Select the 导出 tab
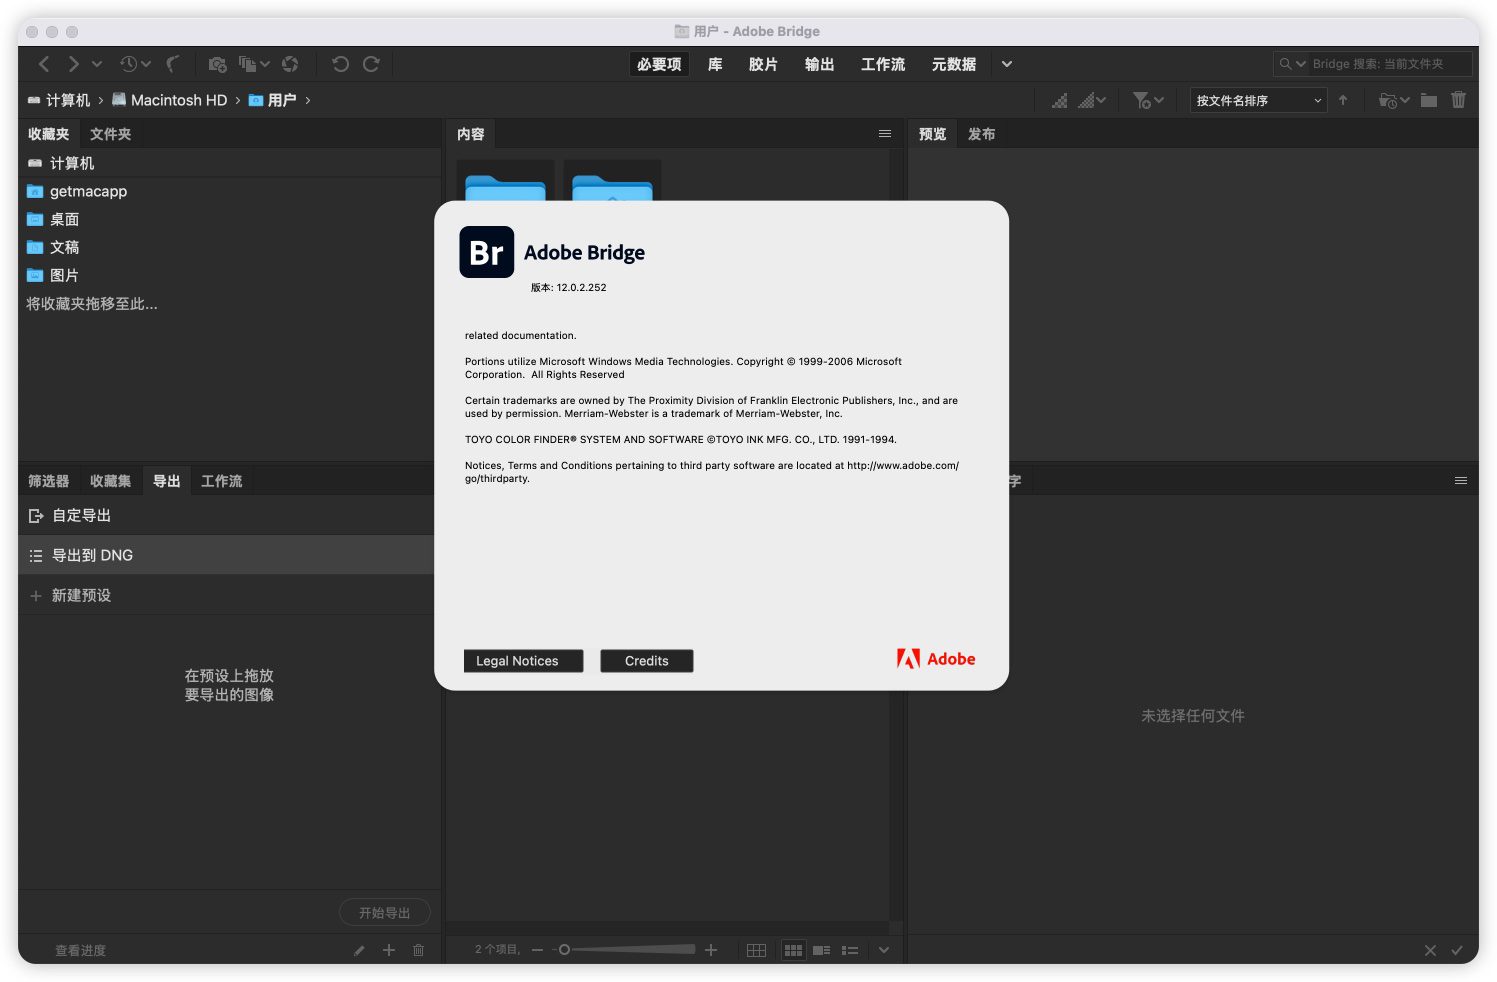Image resolution: width=1497 pixels, height=982 pixels. coord(166,481)
